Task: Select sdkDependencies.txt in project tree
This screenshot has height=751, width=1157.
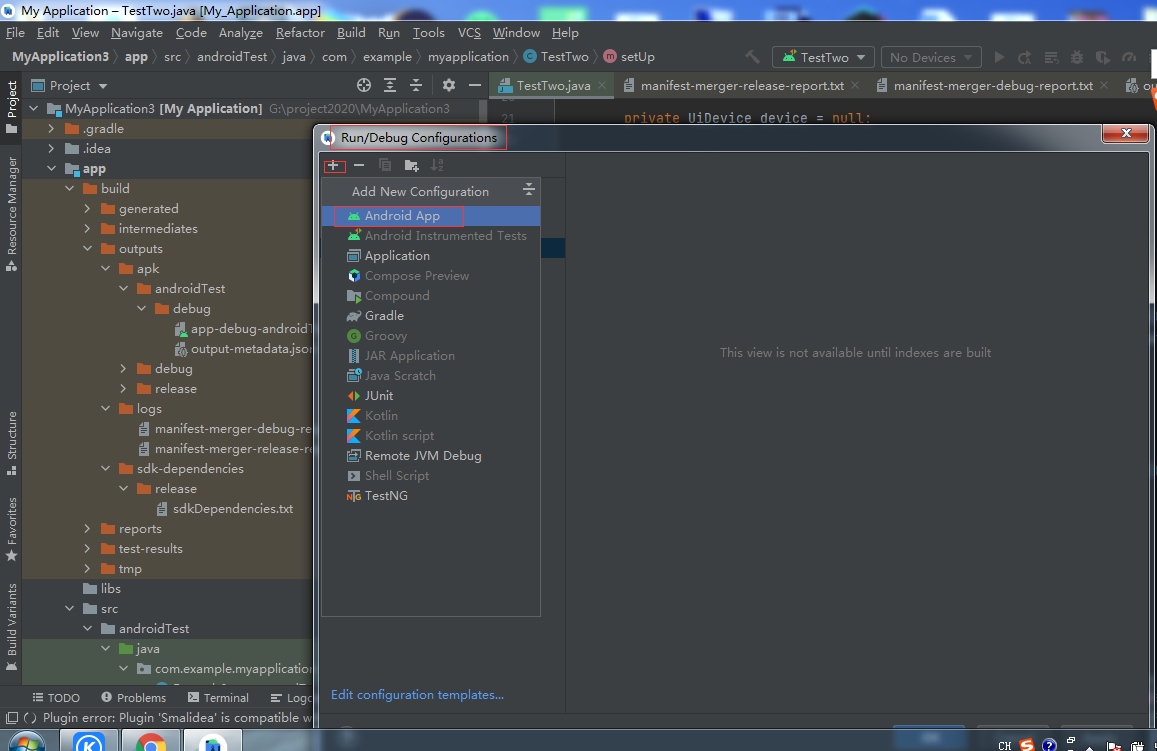Action: click(x=232, y=508)
